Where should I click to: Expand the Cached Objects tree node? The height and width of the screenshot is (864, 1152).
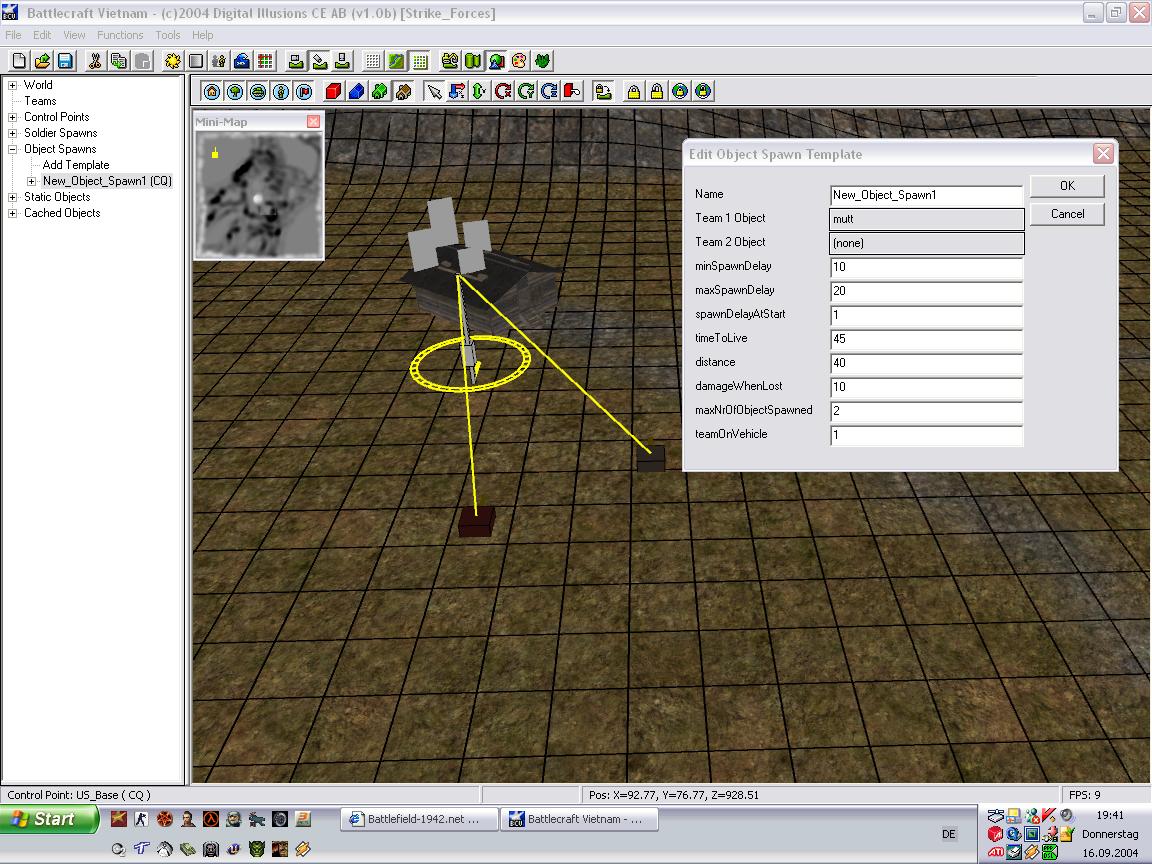click(12, 213)
